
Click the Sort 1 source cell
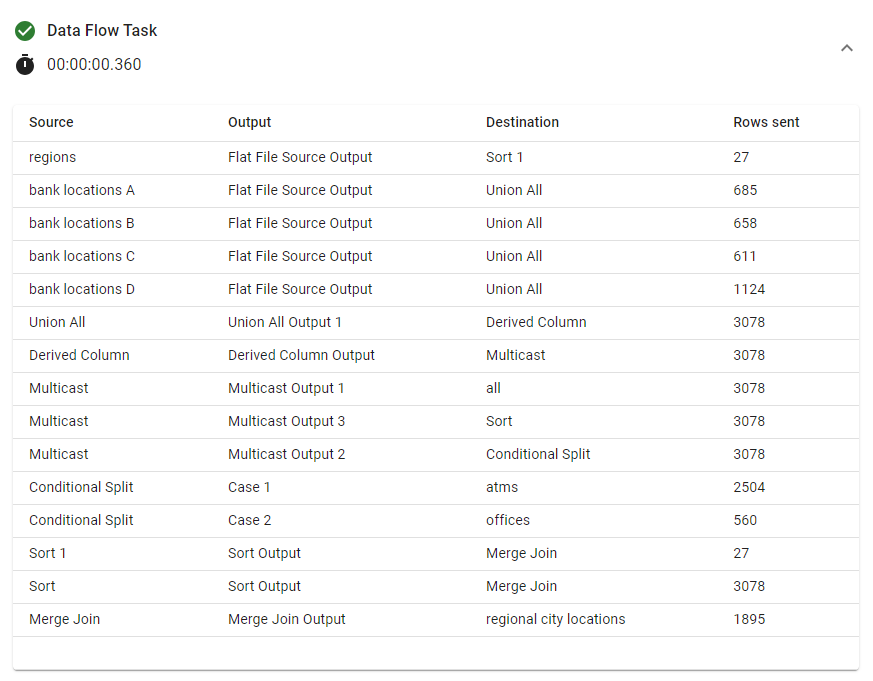point(48,553)
